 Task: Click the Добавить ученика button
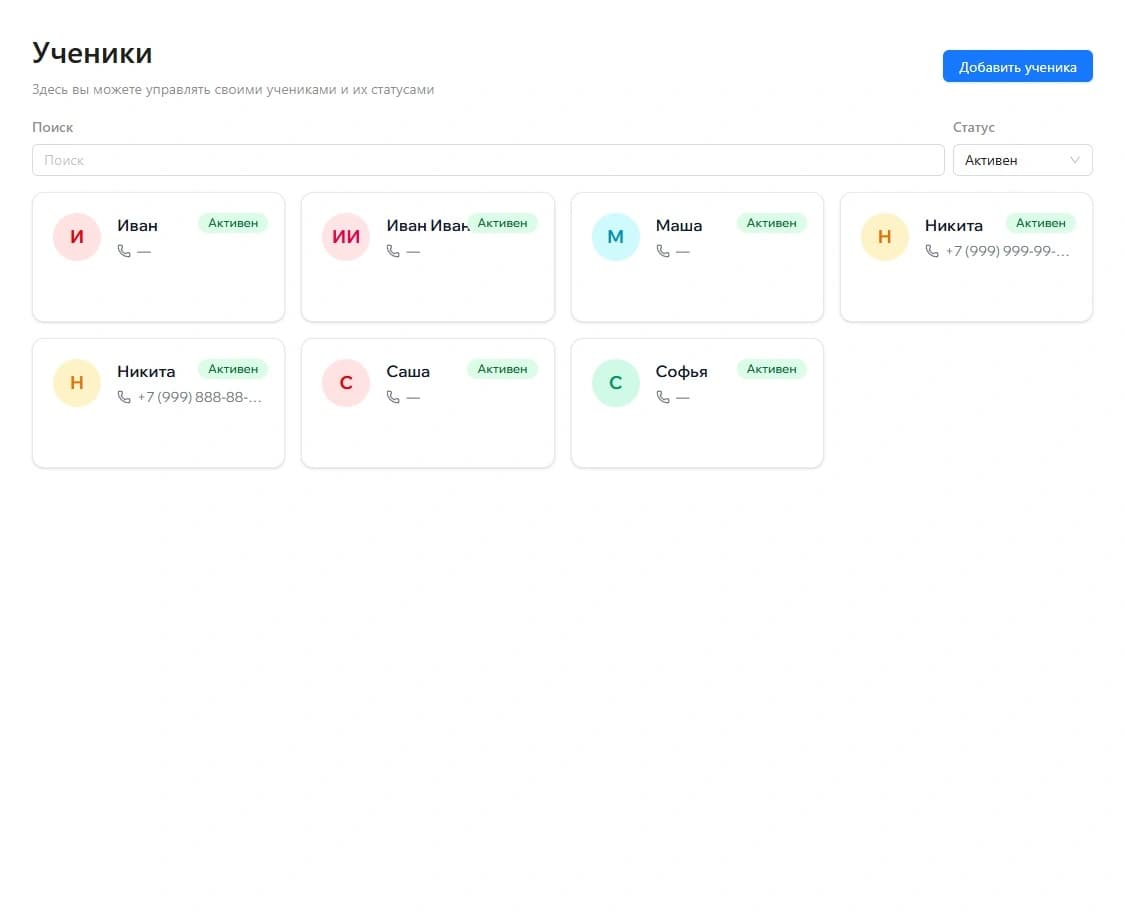1017,67
